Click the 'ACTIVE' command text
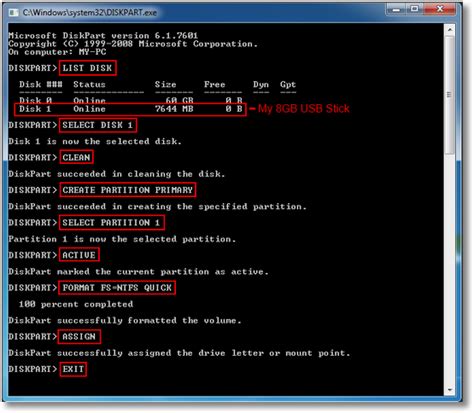Screen dimensions: 474x413 (79, 255)
